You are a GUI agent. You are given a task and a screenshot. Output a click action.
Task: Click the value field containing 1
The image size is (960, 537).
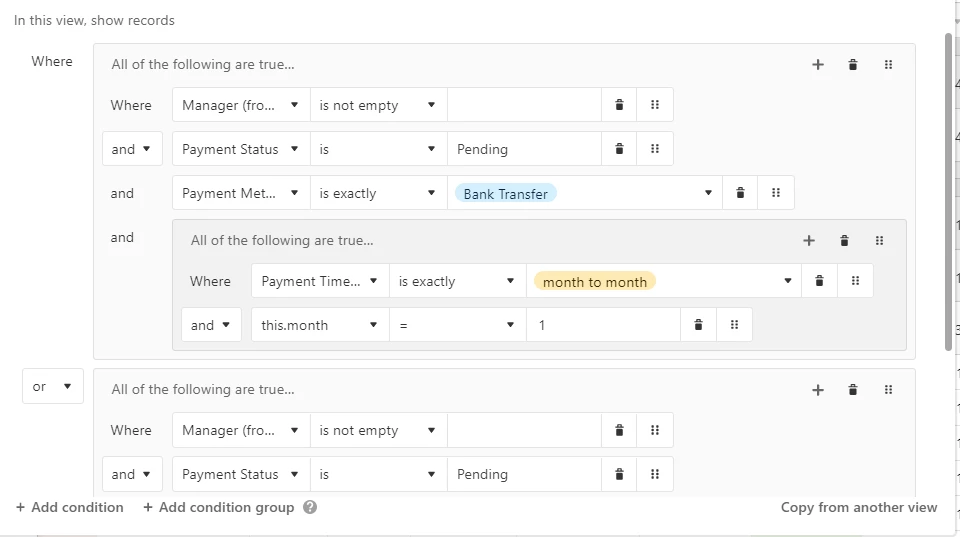603,325
